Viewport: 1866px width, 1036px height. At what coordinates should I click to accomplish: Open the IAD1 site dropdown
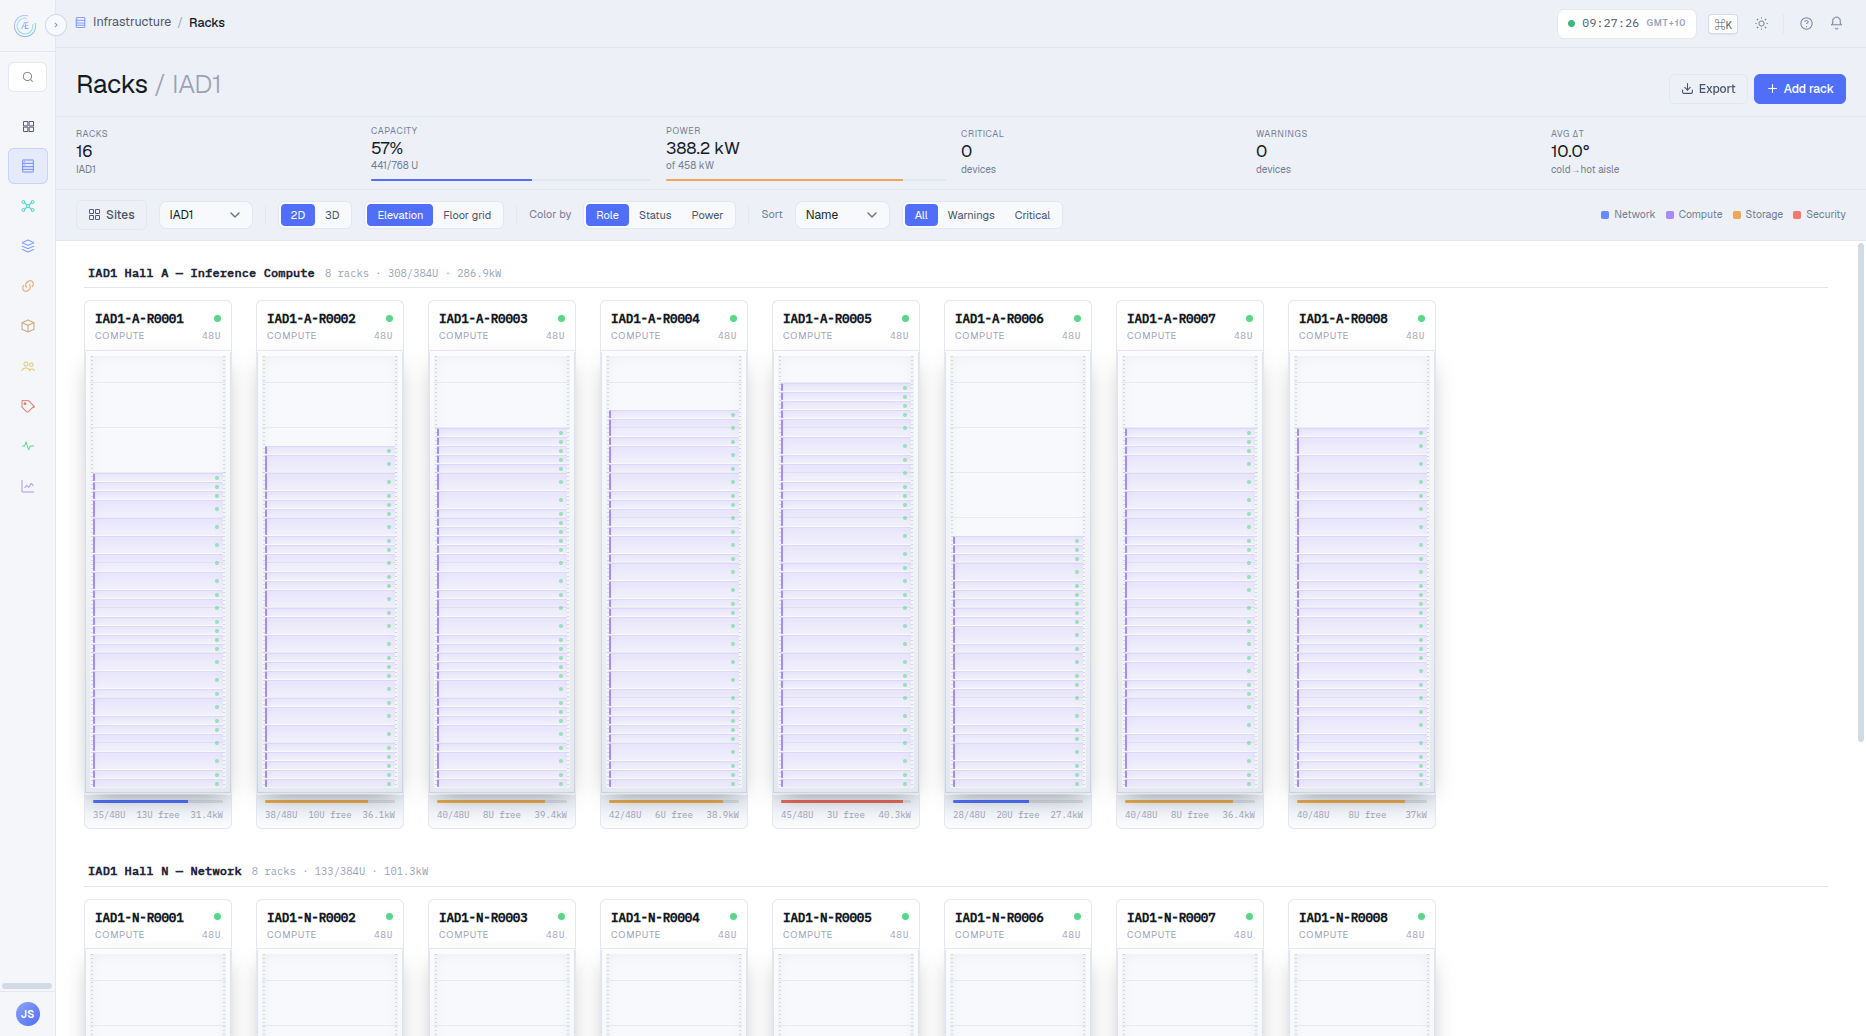tap(205, 215)
